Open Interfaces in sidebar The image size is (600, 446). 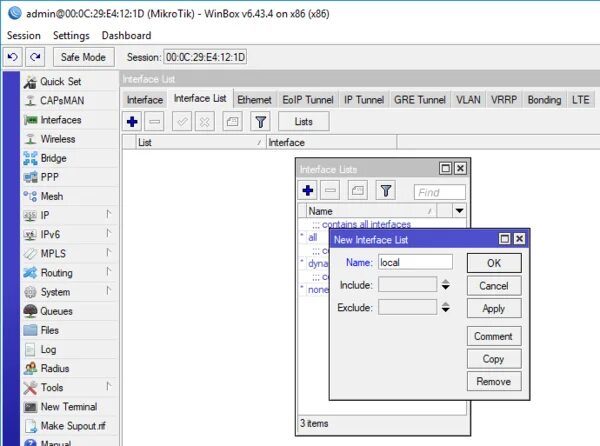[70, 120]
